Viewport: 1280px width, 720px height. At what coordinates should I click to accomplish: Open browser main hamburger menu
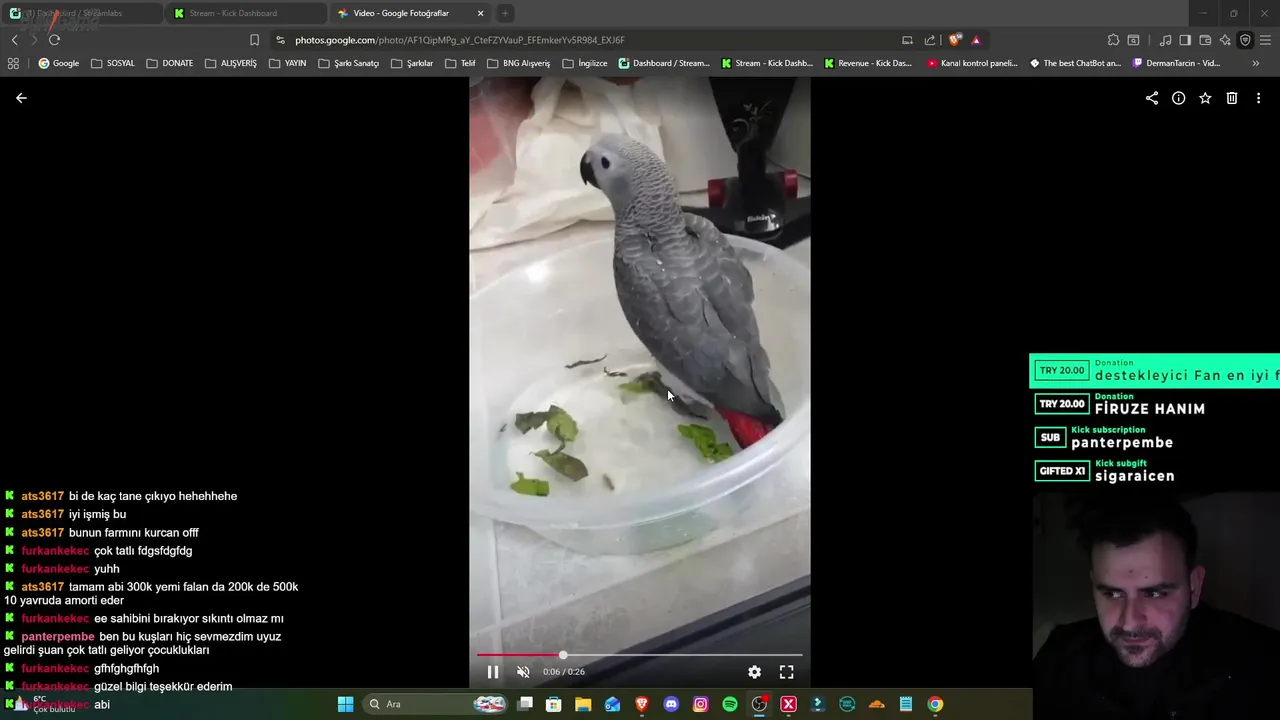tap(1266, 40)
